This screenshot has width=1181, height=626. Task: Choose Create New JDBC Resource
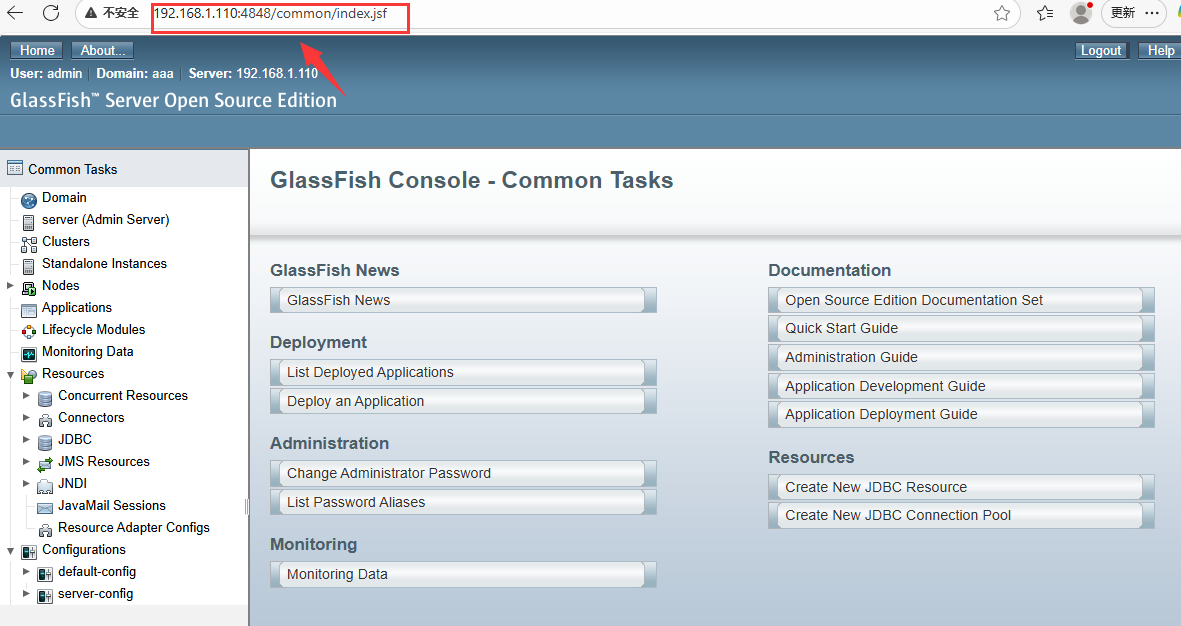(x=961, y=487)
